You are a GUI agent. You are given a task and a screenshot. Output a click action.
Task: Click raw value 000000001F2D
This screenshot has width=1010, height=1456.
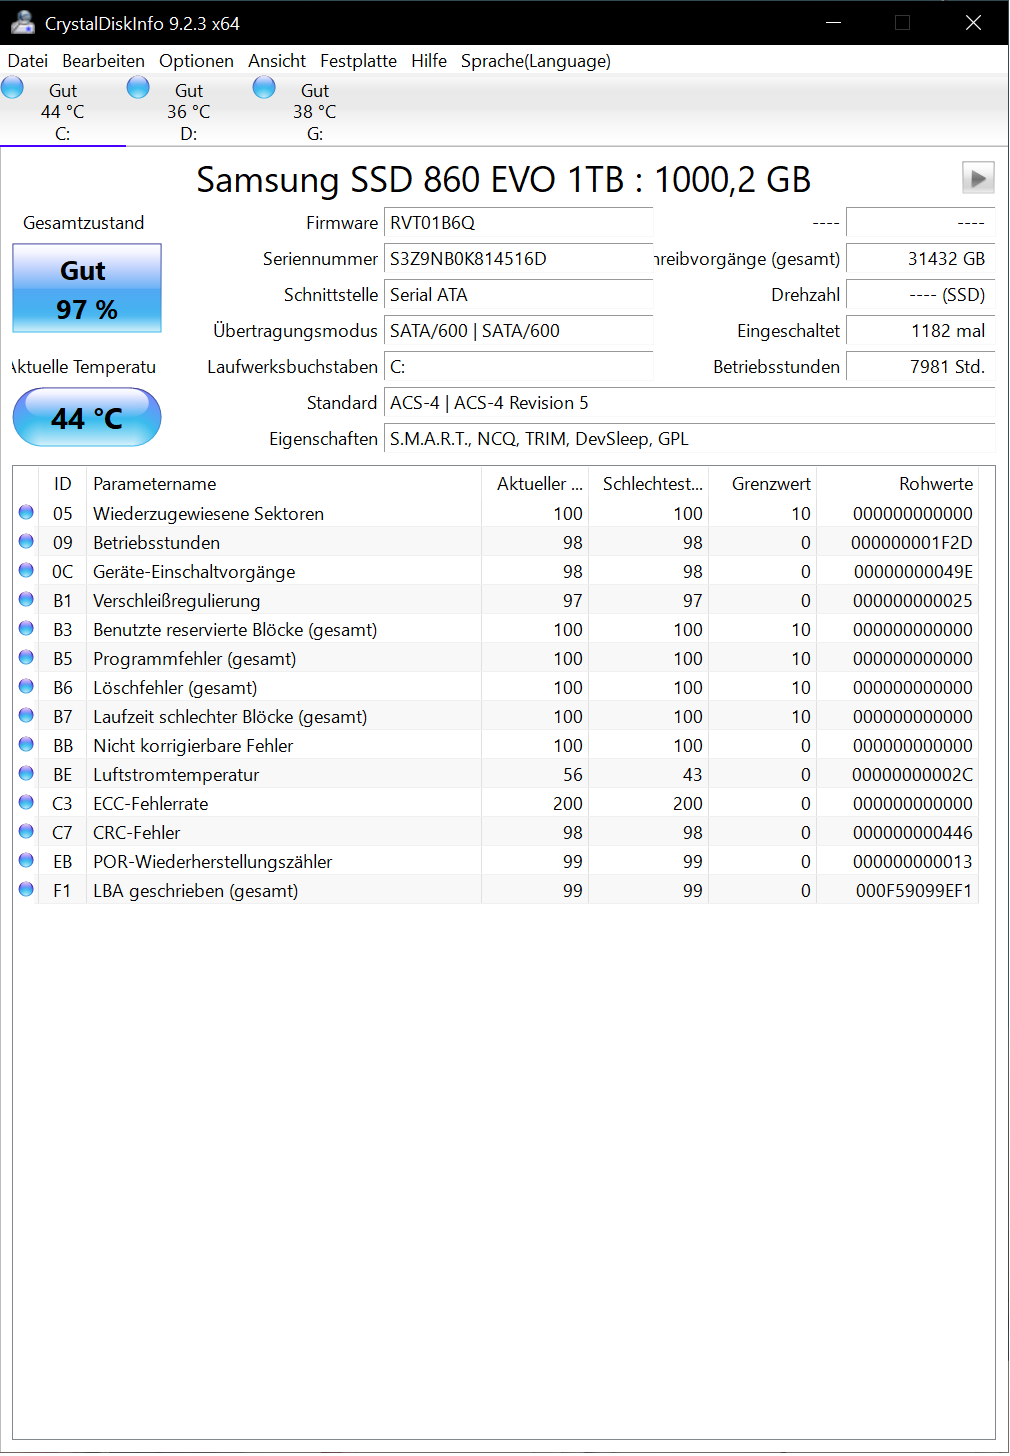point(912,542)
